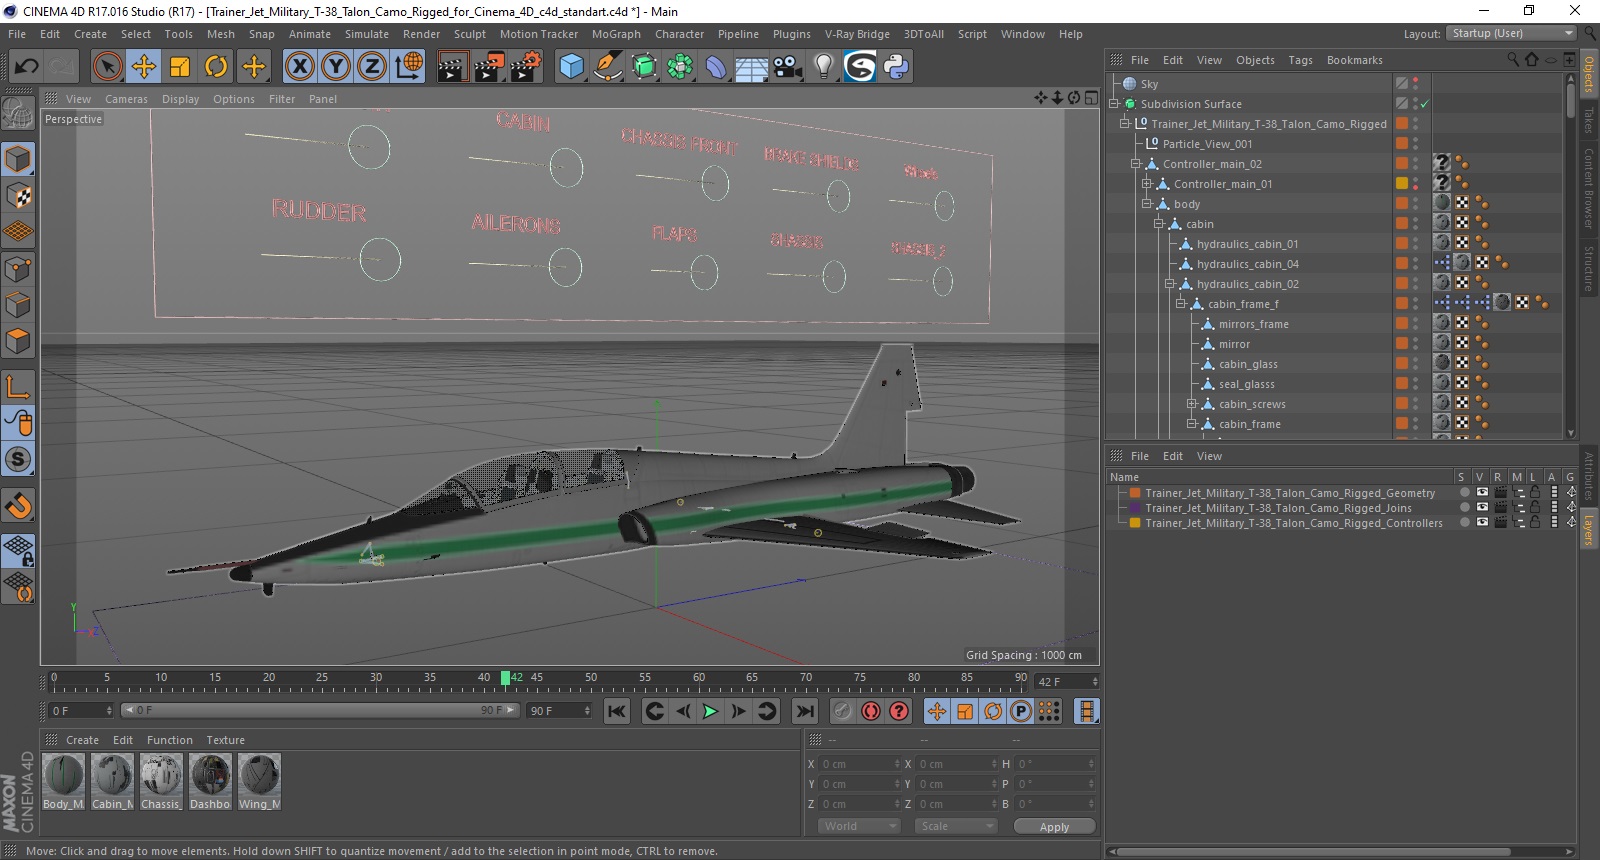Select Points mode in left palette
This screenshot has height=860, width=1600.
point(18,269)
